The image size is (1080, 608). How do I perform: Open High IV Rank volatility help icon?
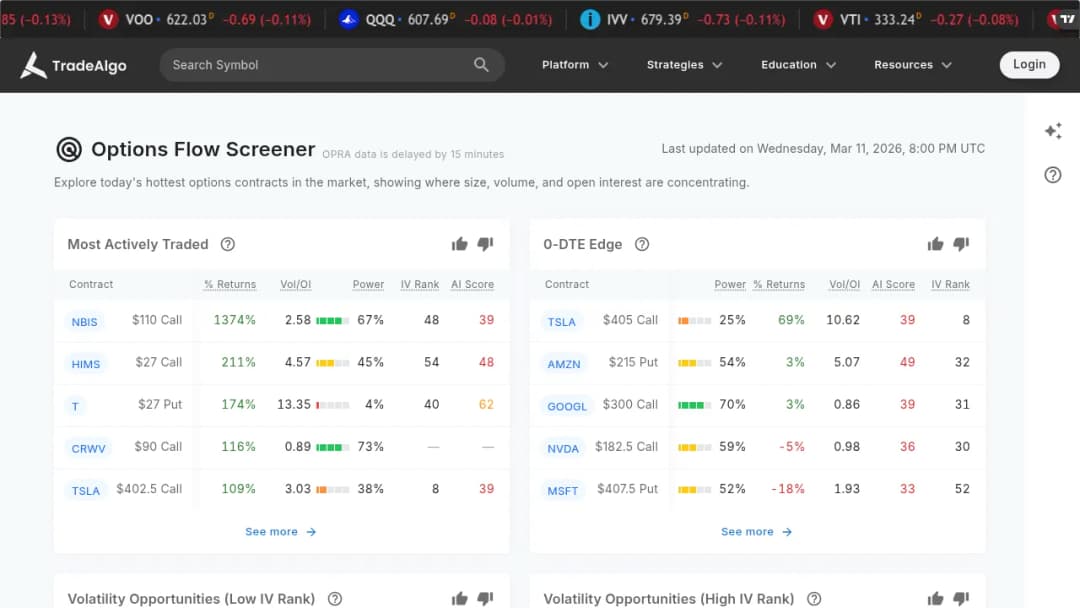pos(814,598)
